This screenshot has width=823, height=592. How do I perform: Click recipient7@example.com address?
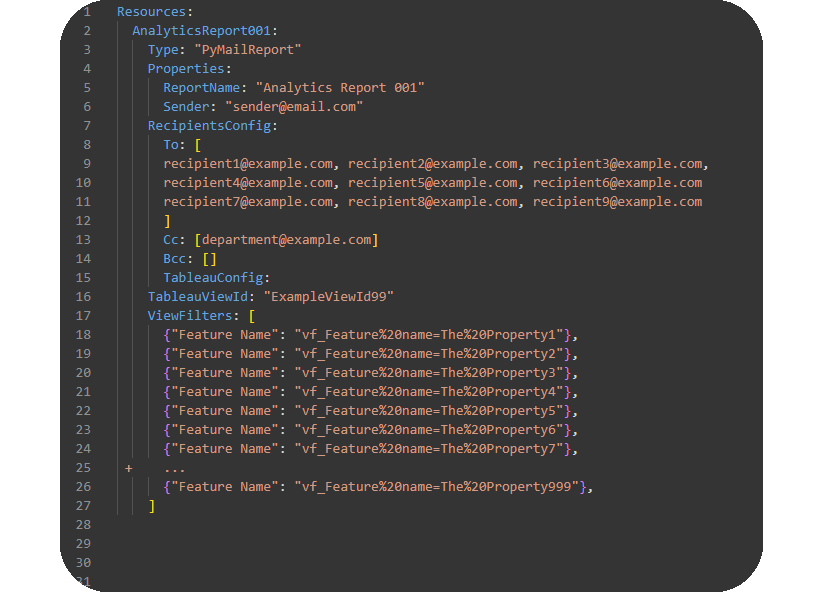point(248,202)
